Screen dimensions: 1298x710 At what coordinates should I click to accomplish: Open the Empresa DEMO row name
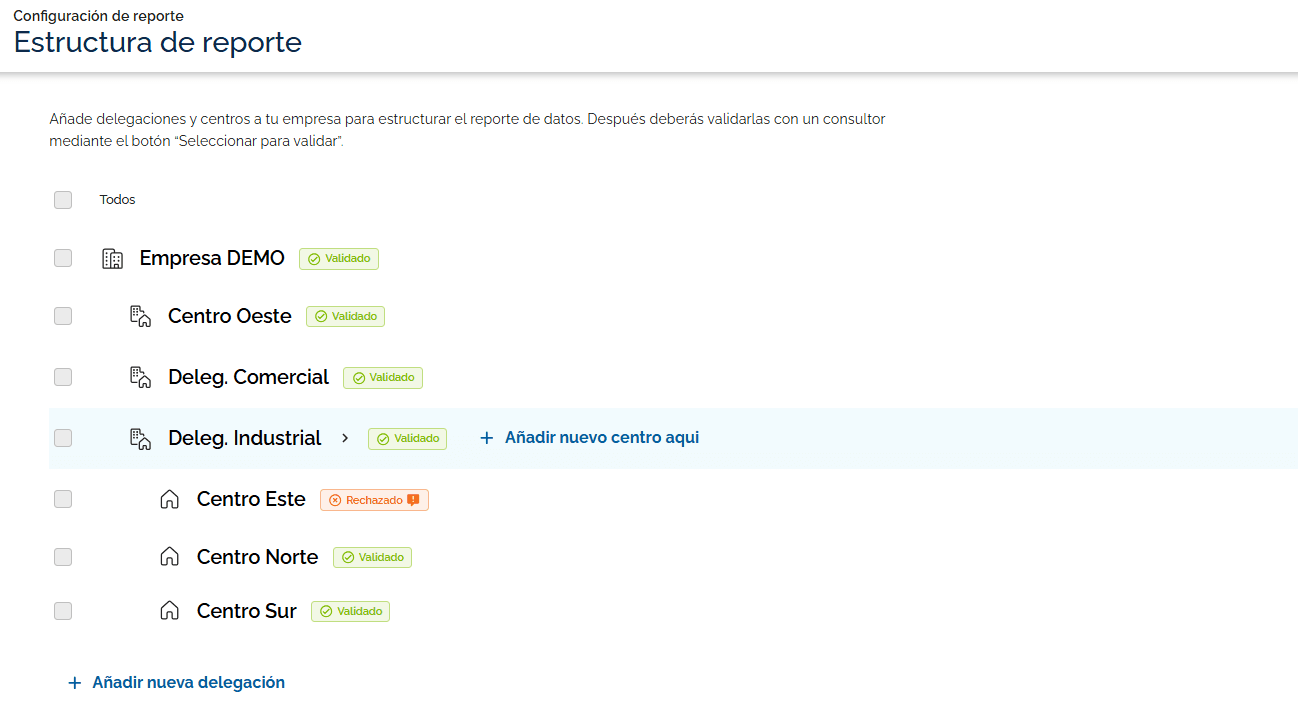[212, 258]
